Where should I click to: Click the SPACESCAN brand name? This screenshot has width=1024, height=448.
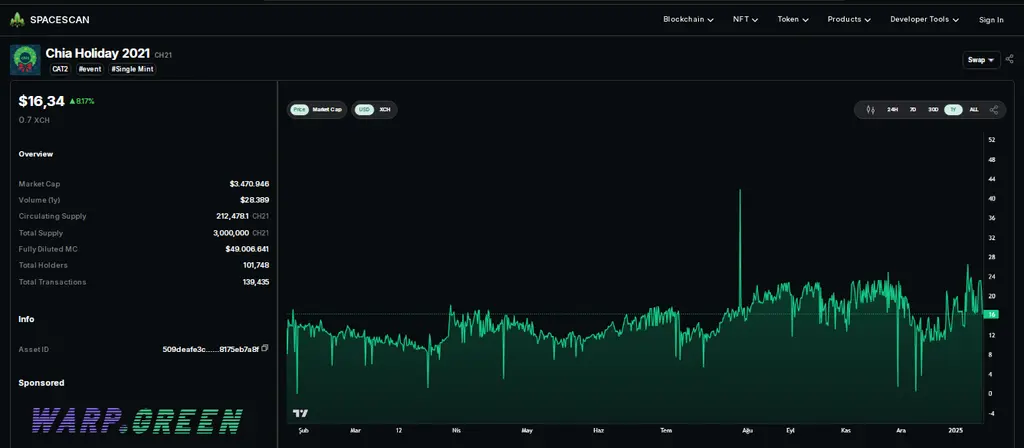pyautogui.click(x=59, y=20)
